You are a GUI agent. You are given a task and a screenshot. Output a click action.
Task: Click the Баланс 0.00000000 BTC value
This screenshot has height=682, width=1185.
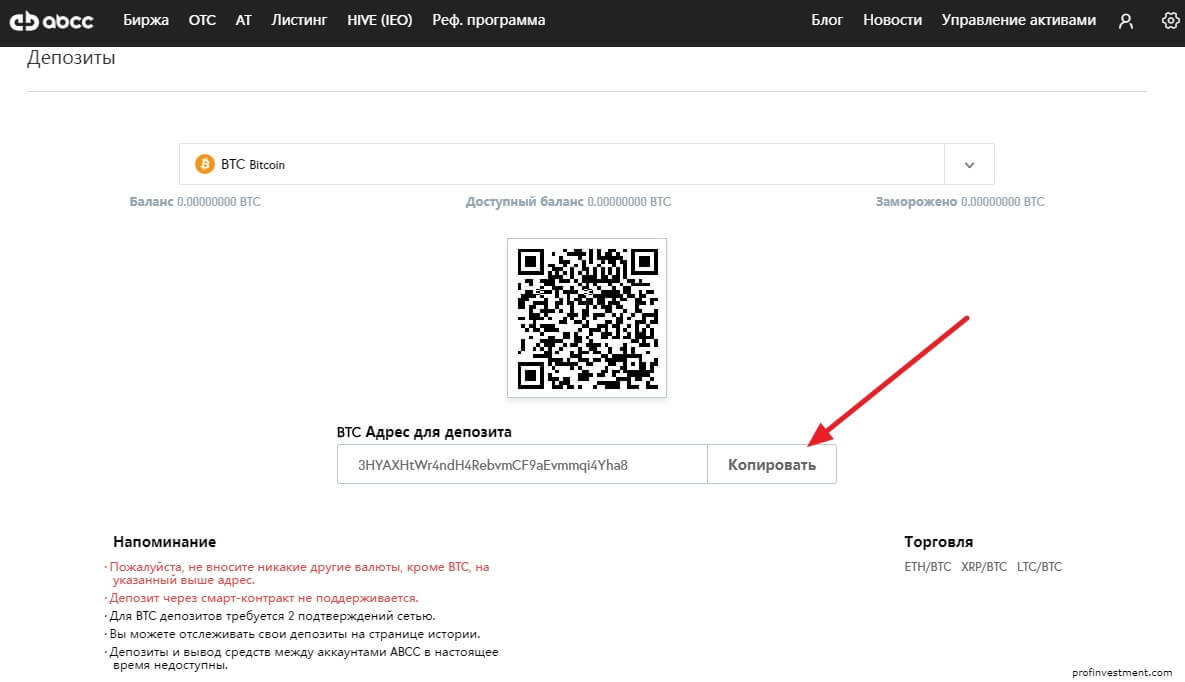coord(195,202)
